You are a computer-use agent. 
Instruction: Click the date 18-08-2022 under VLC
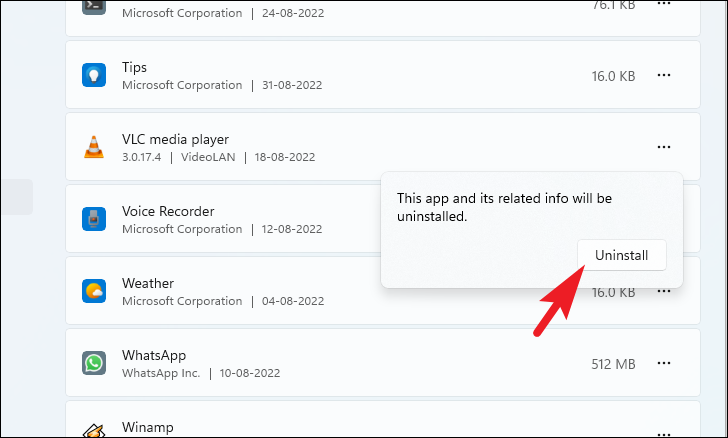(285, 157)
